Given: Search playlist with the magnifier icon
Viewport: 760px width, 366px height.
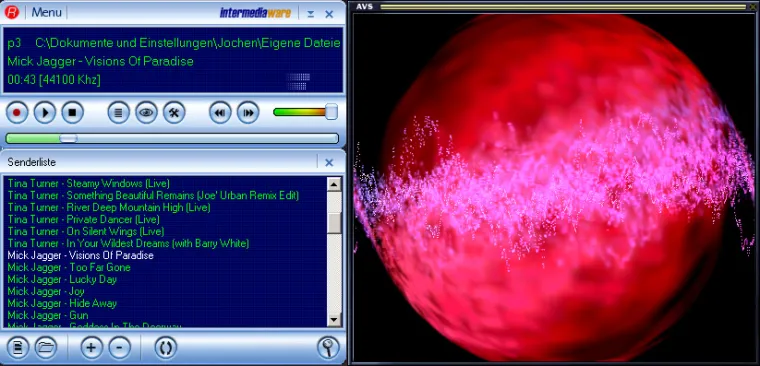Looking at the screenshot, I should [328, 347].
